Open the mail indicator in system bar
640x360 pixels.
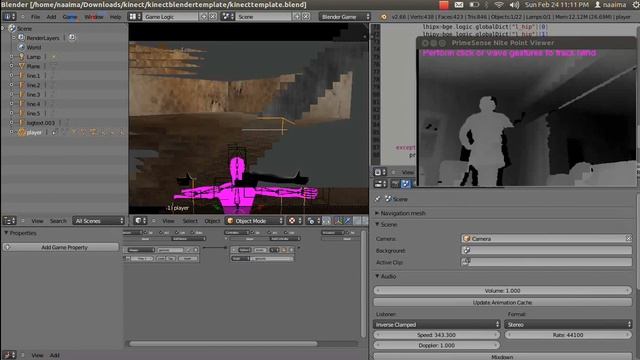459,5
